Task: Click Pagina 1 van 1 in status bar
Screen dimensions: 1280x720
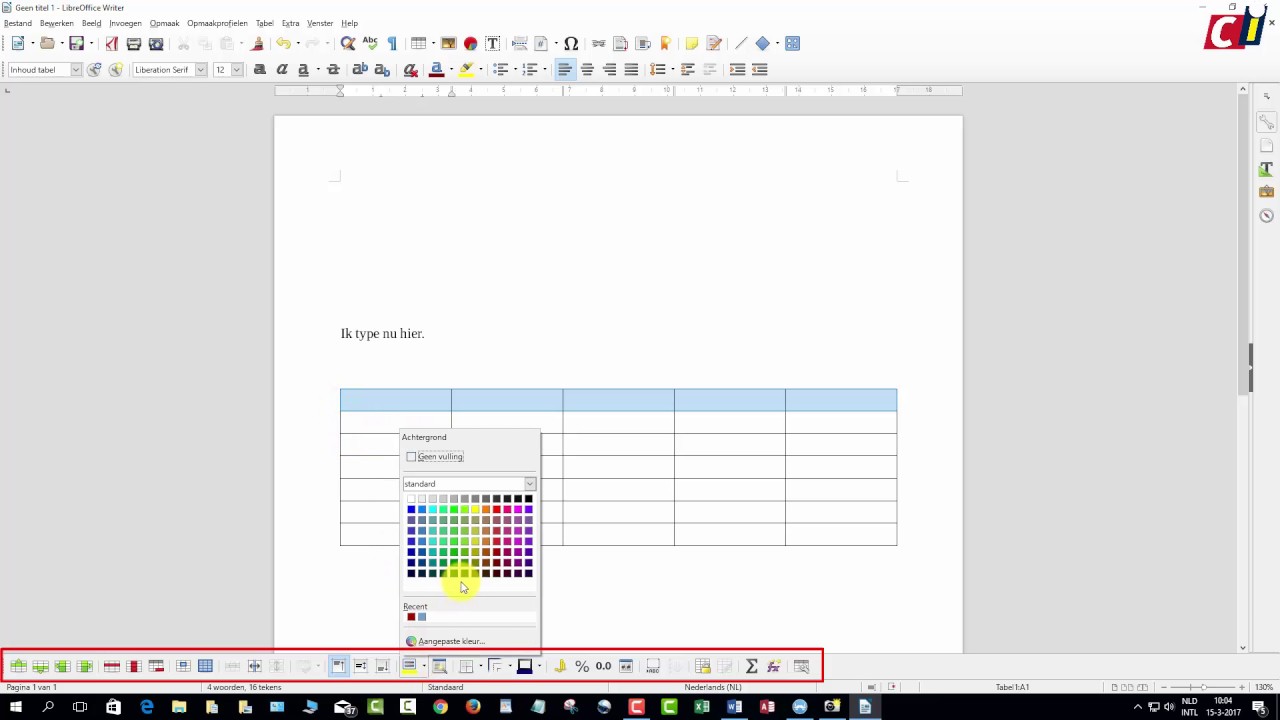Action: (x=32, y=687)
